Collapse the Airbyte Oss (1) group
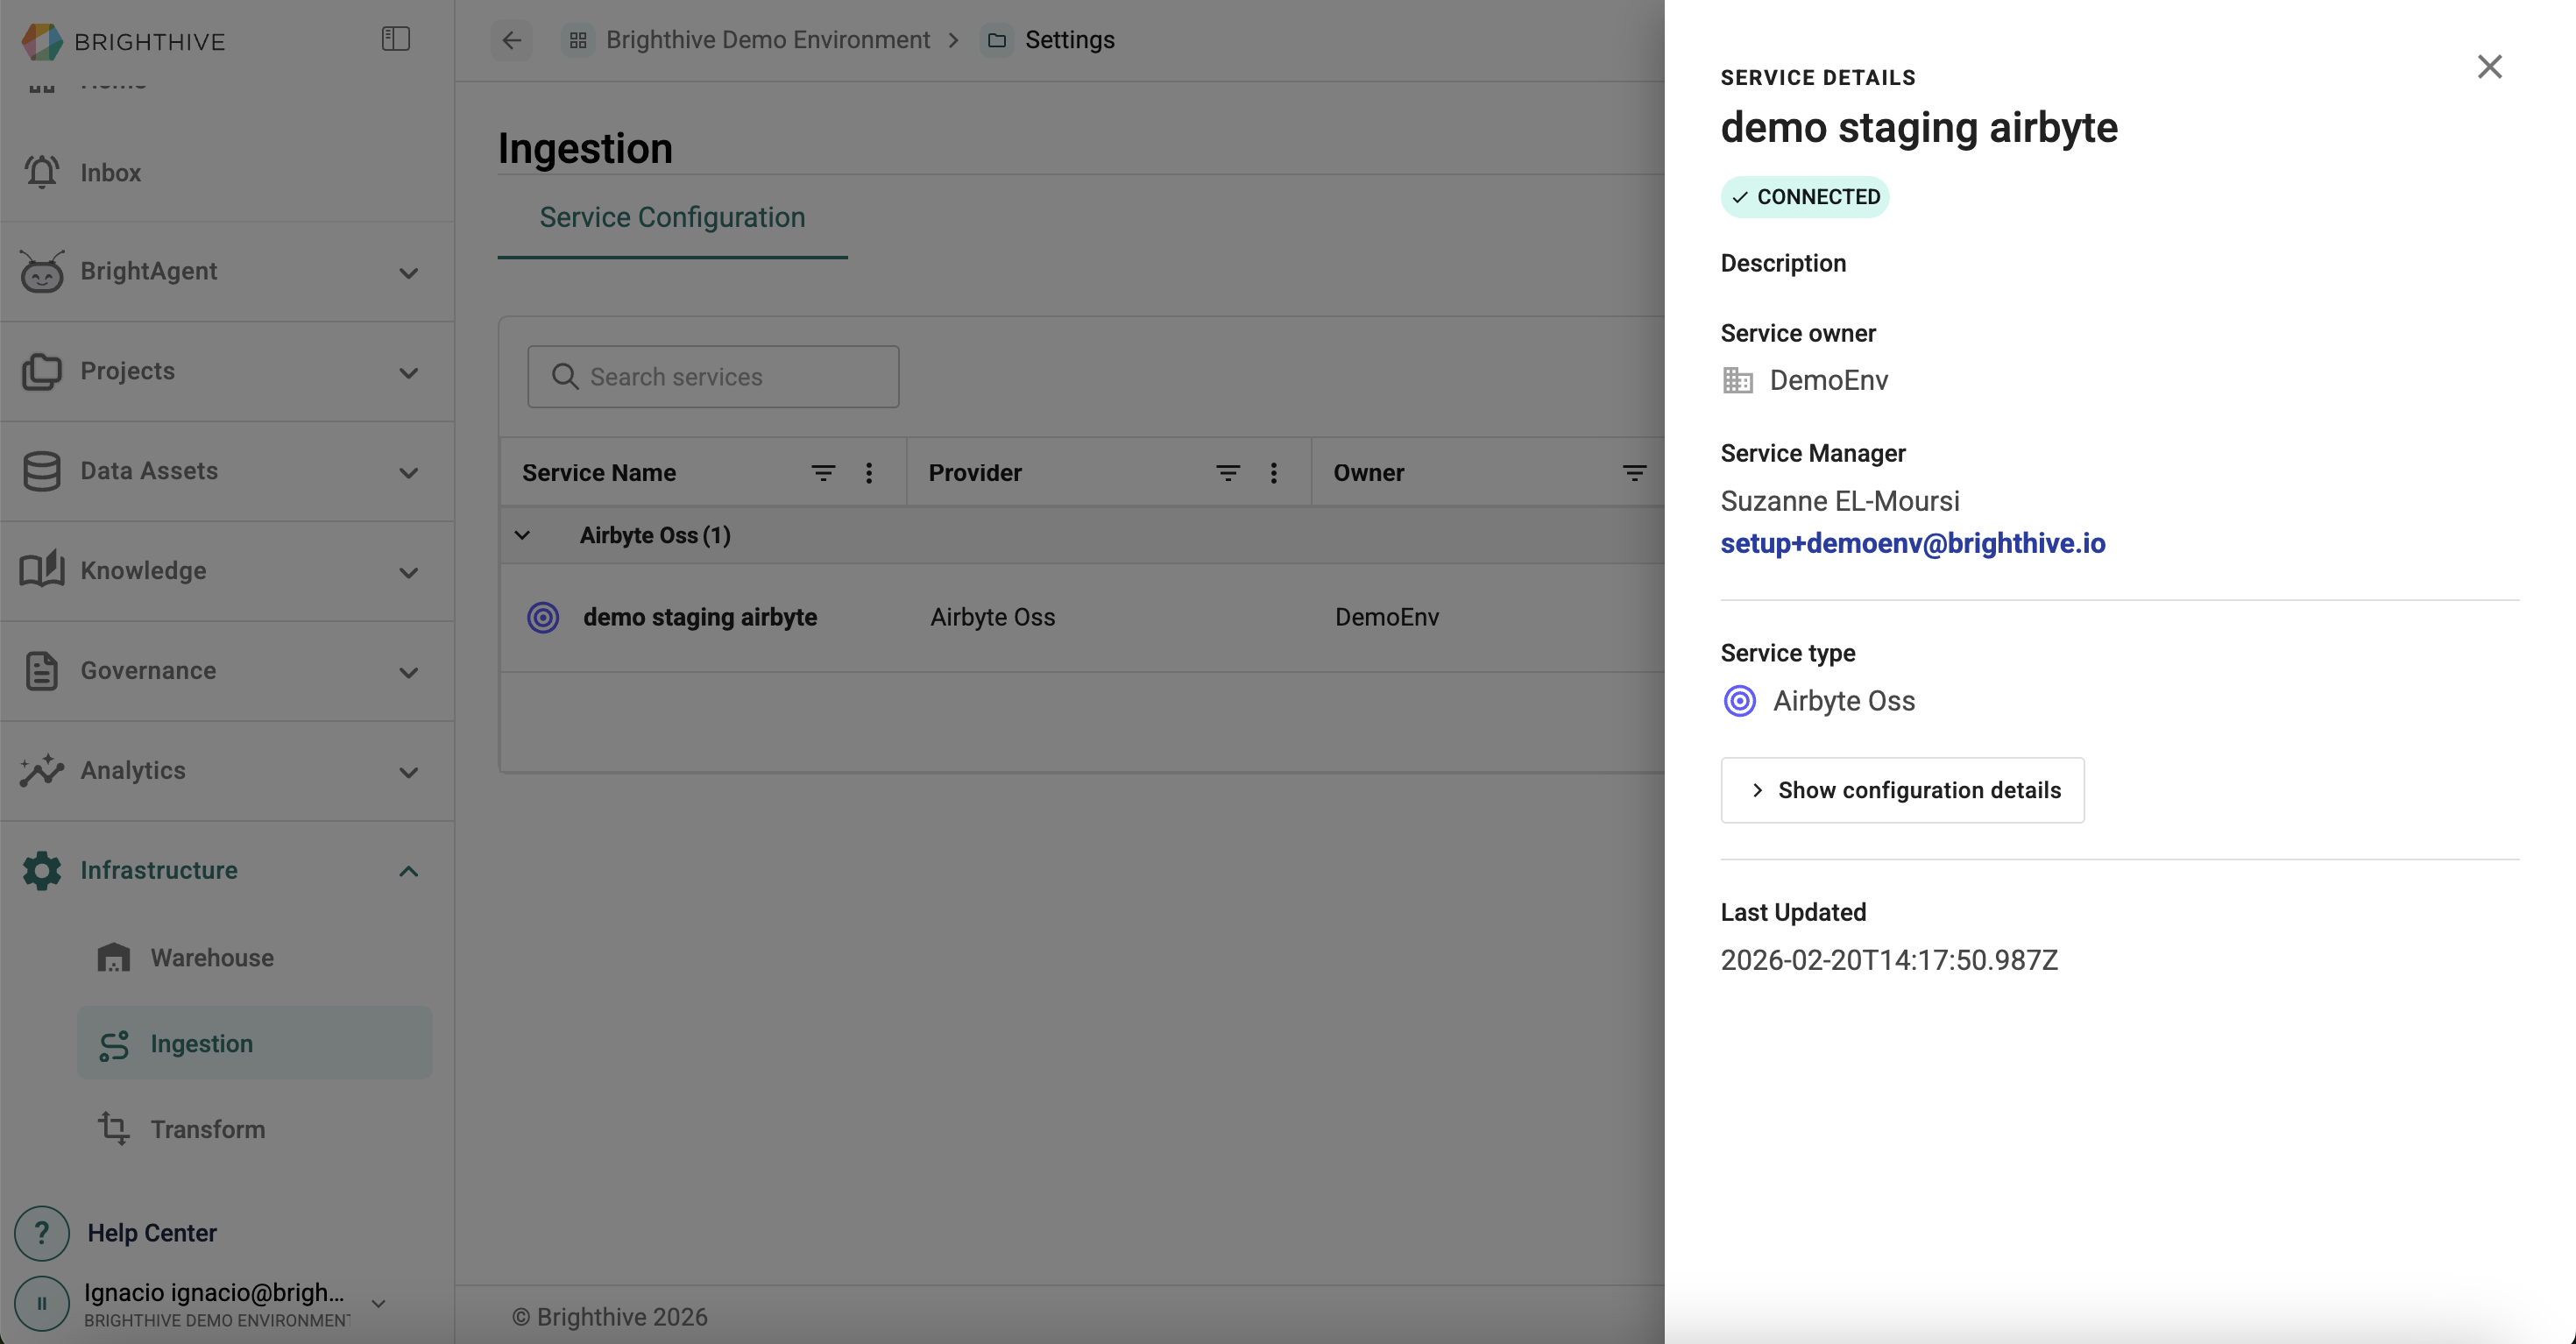 [522, 535]
